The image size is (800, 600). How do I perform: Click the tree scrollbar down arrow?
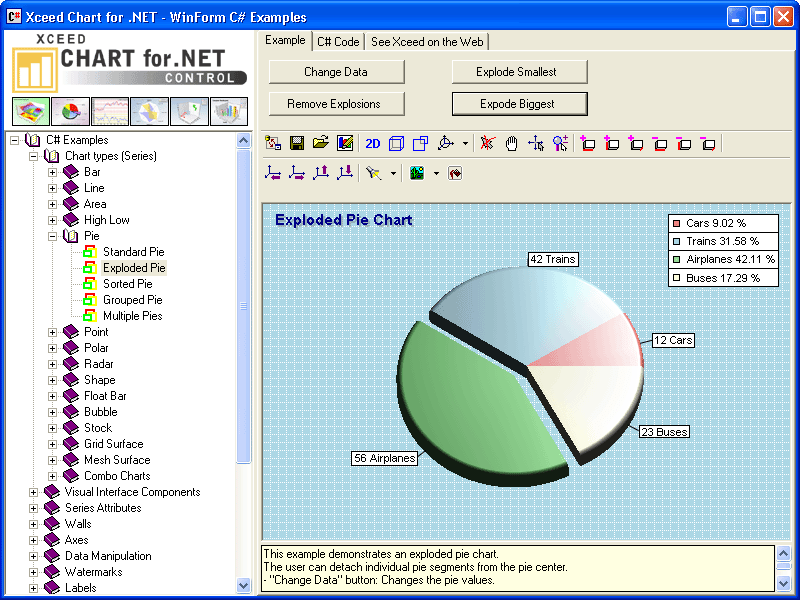coord(244,585)
